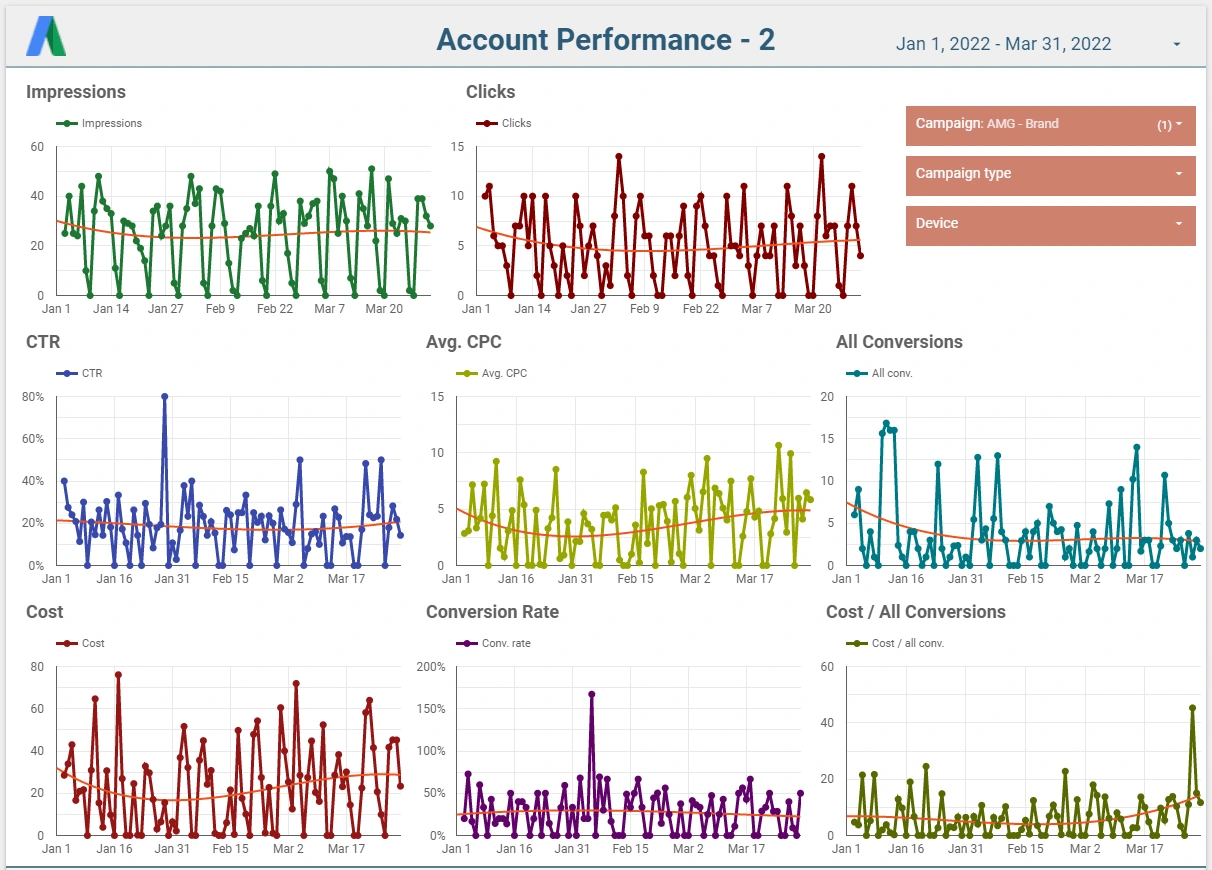Screen dimensions: 1212x870
Task: Open the date range dropdown arrow
Action: pos(1176,44)
